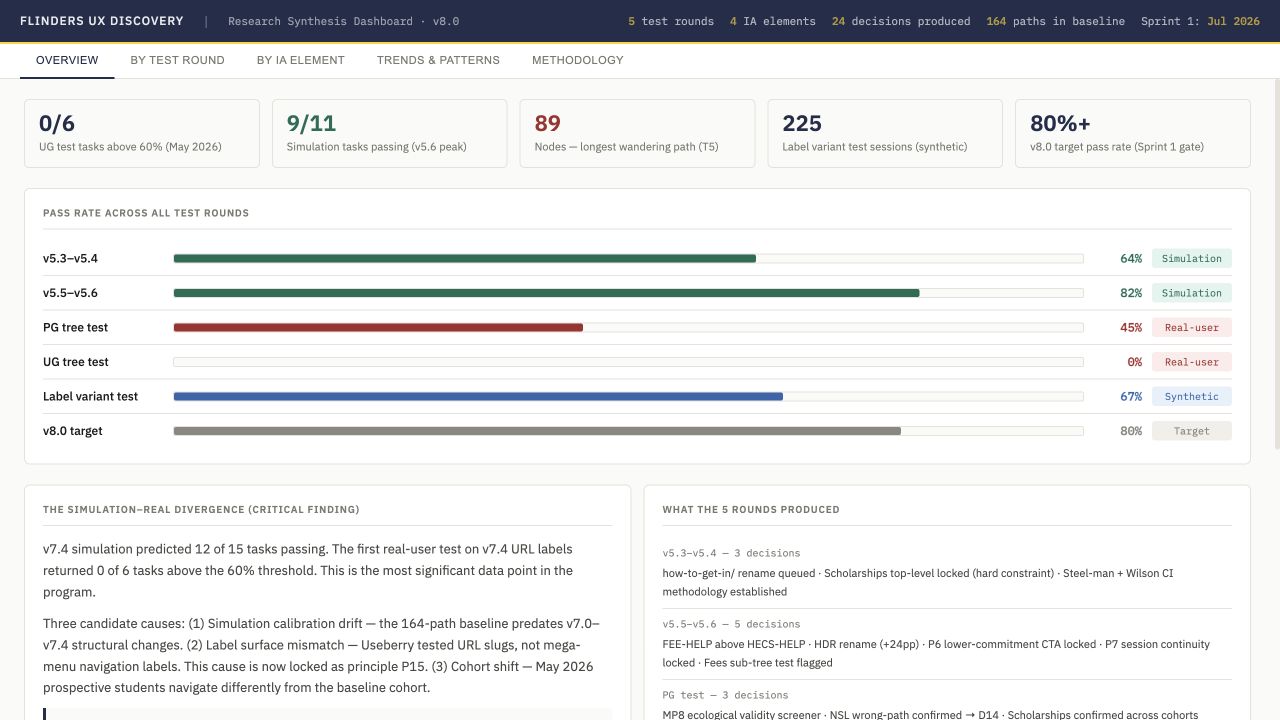The width and height of the screenshot is (1280, 720).
Task: Click the Simulation tag on v5.5–v5.6 row
Action: [1192, 293]
